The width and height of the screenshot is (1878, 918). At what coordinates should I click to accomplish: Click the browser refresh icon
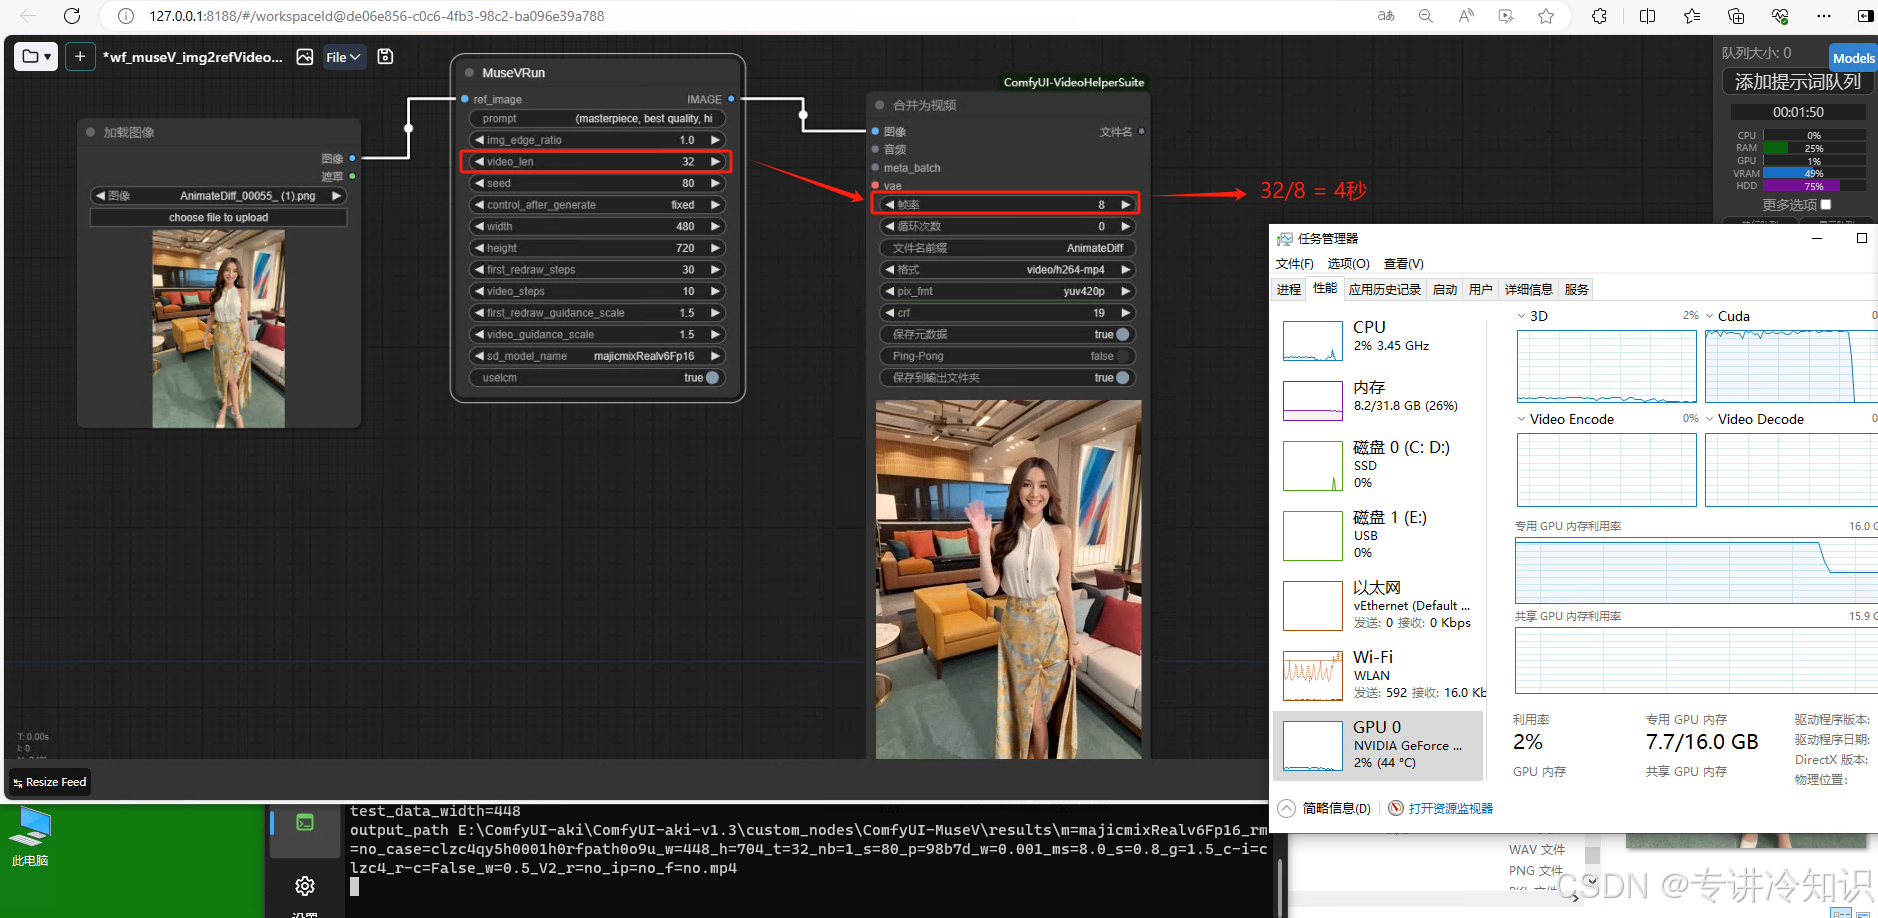tap(72, 16)
